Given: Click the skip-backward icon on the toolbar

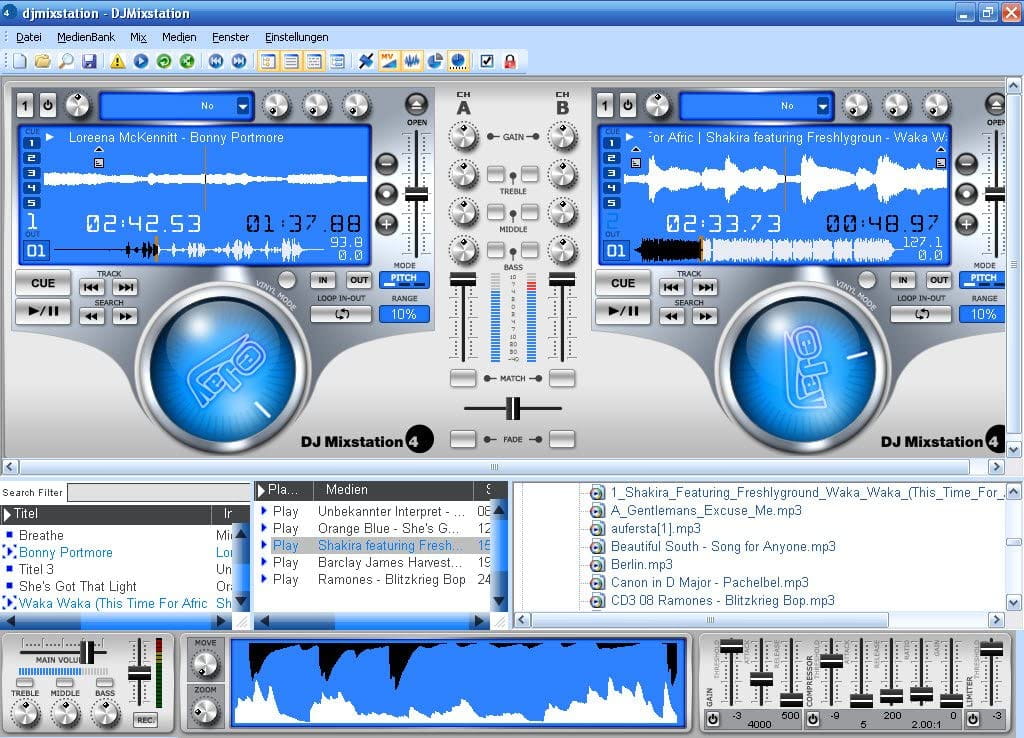Looking at the screenshot, I should (217, 60).
